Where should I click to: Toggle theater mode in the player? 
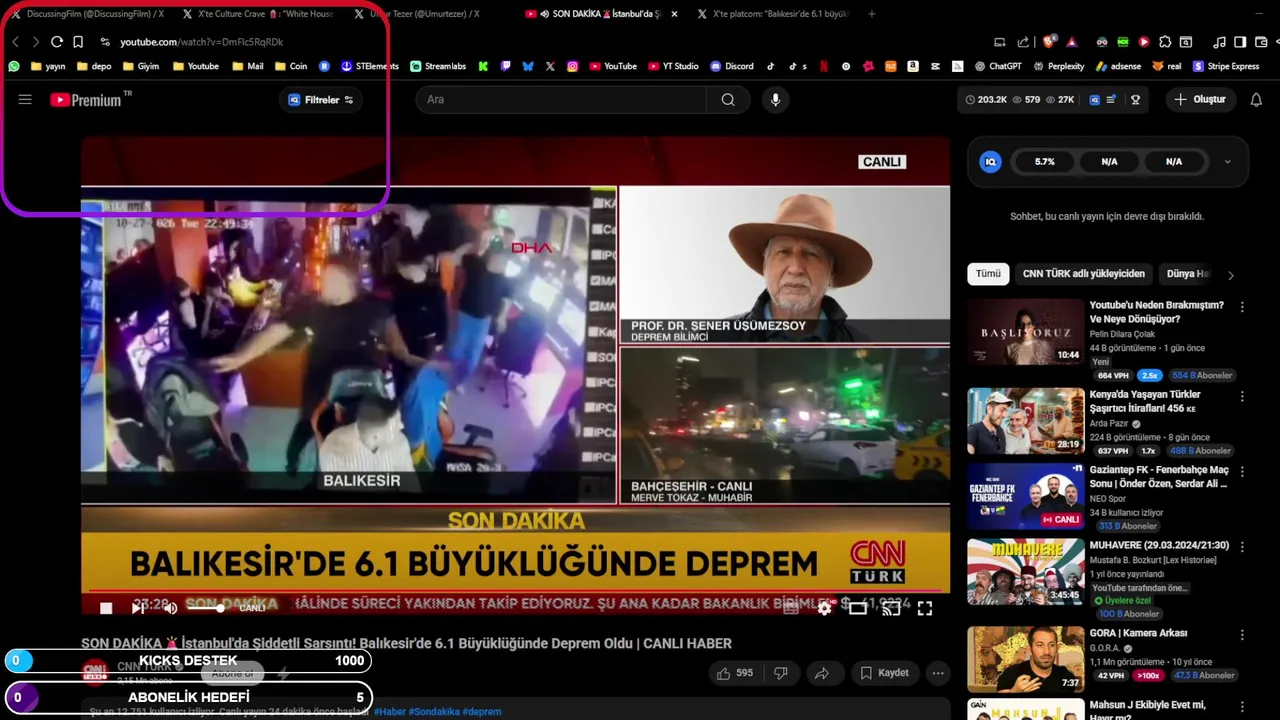coord(858,608)
